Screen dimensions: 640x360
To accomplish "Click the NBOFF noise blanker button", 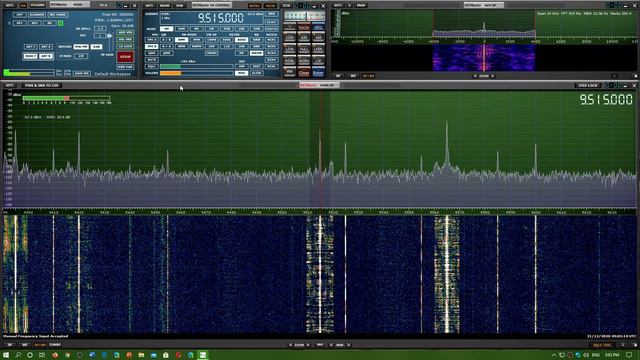I will (257, 53).
